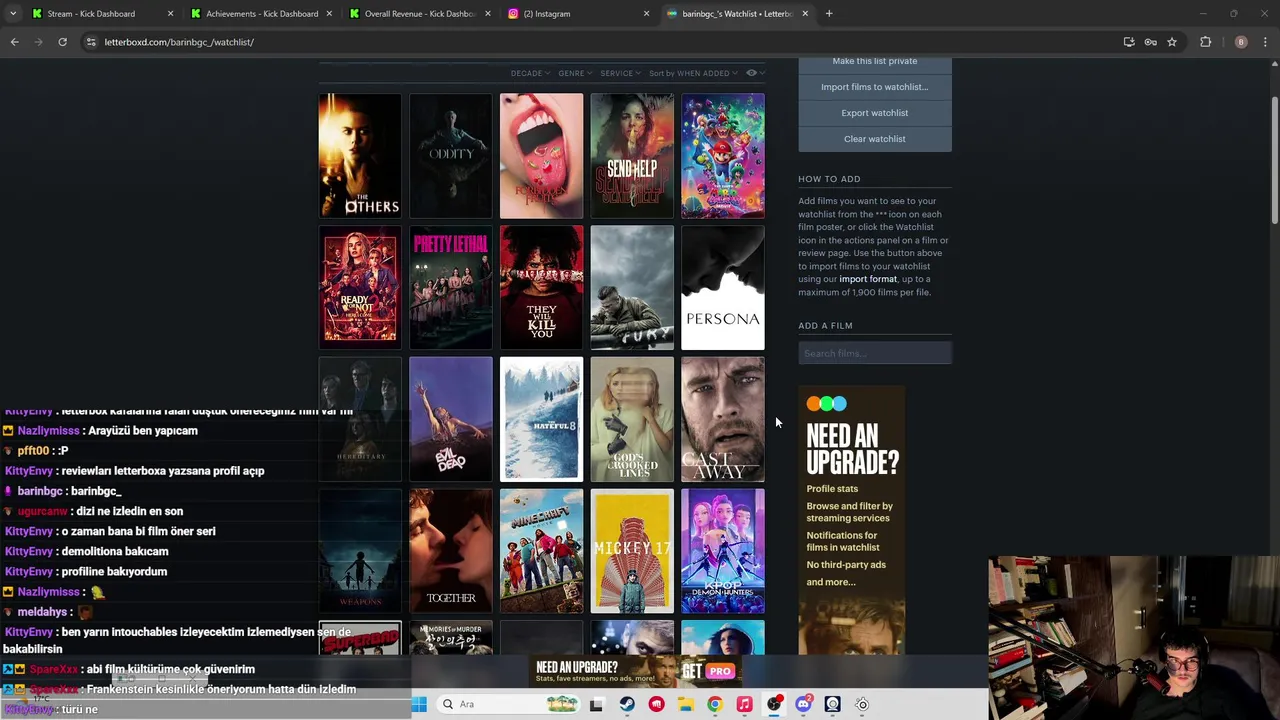The image size is (1280, 720).
Task: Open the Chrome profile avatar
Action: [1241, 42]
